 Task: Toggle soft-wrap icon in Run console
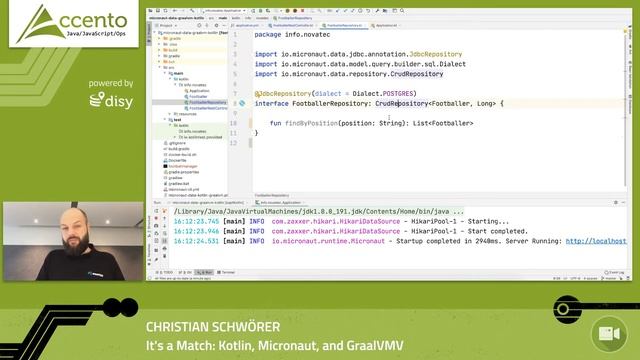(x=164, y=233)
